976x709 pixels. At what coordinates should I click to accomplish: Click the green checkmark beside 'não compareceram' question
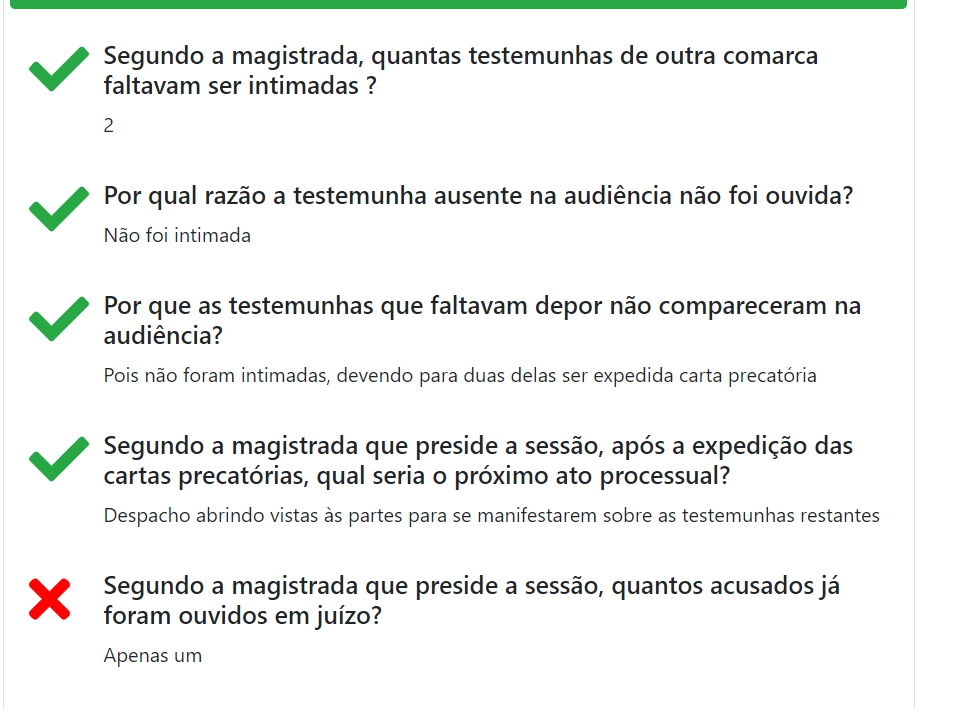[59, 320]
